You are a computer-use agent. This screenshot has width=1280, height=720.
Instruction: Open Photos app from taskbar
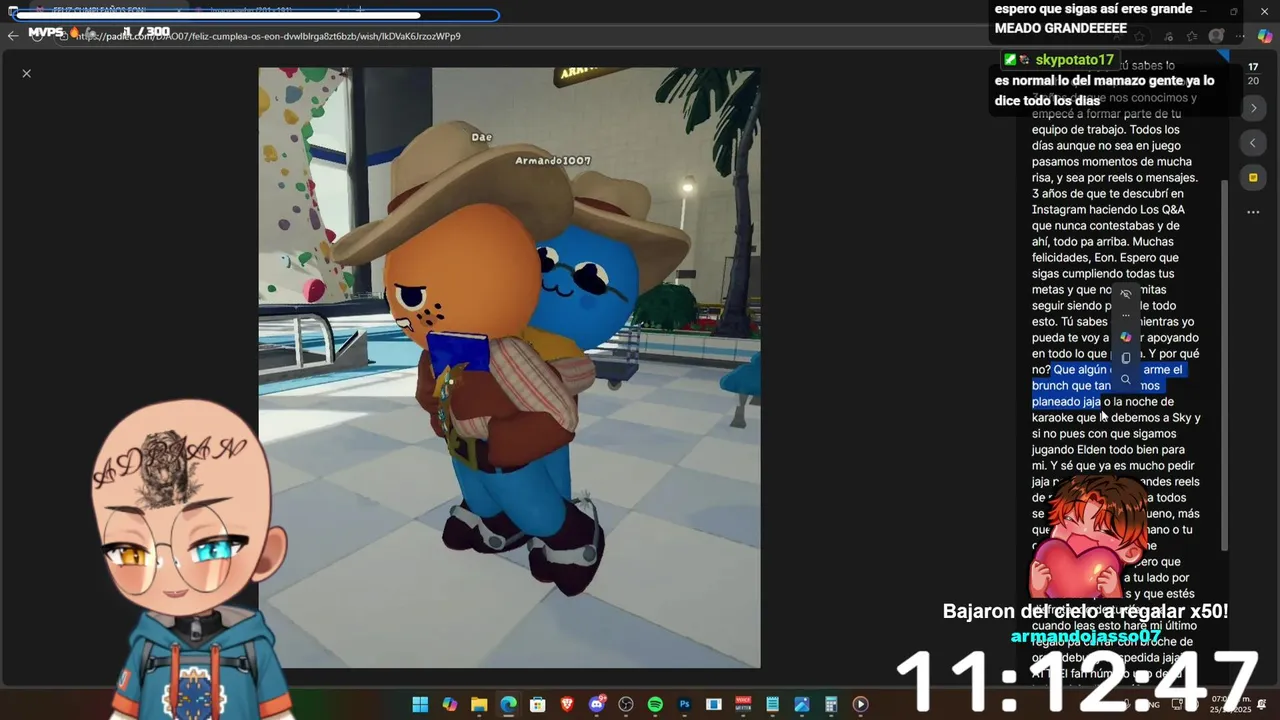click(802, 704)
